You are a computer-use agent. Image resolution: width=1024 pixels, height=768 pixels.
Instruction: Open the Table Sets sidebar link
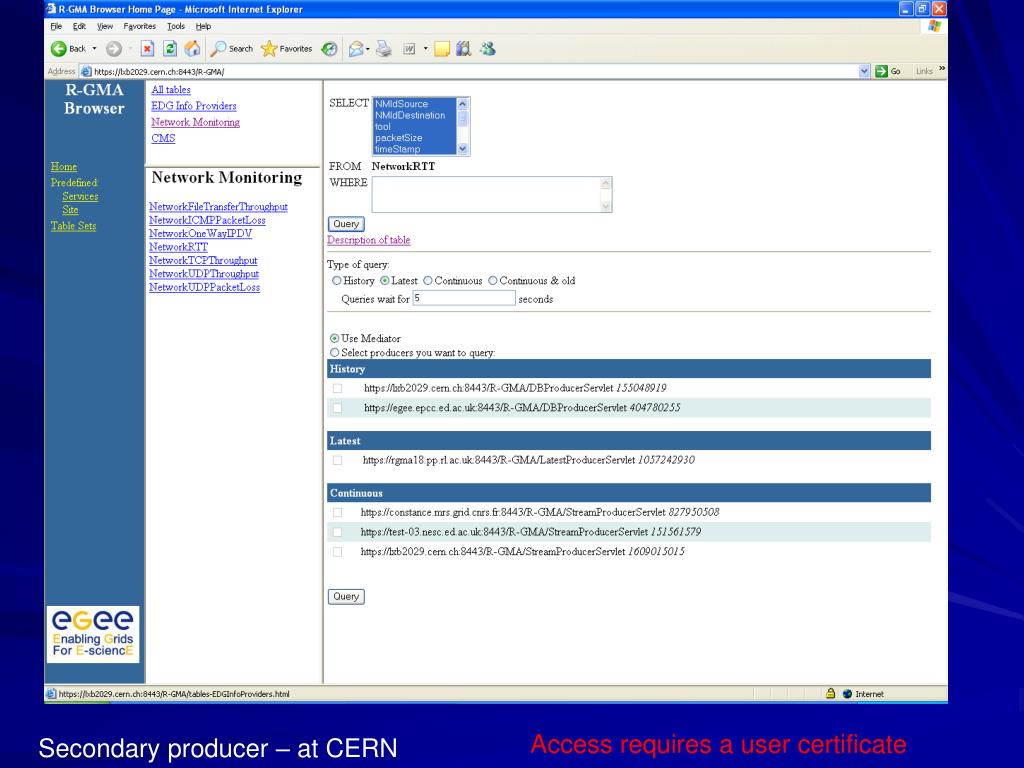[x=73, y=226]
